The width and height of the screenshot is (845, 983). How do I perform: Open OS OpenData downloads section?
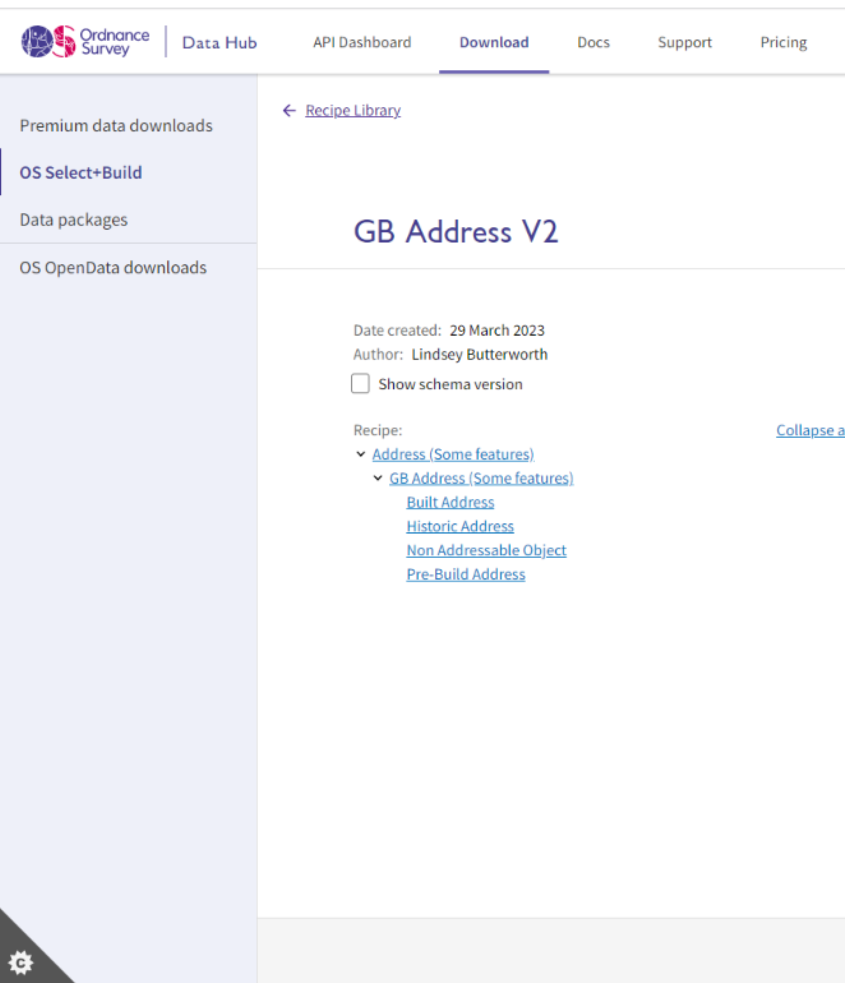[x=112, y=267]
